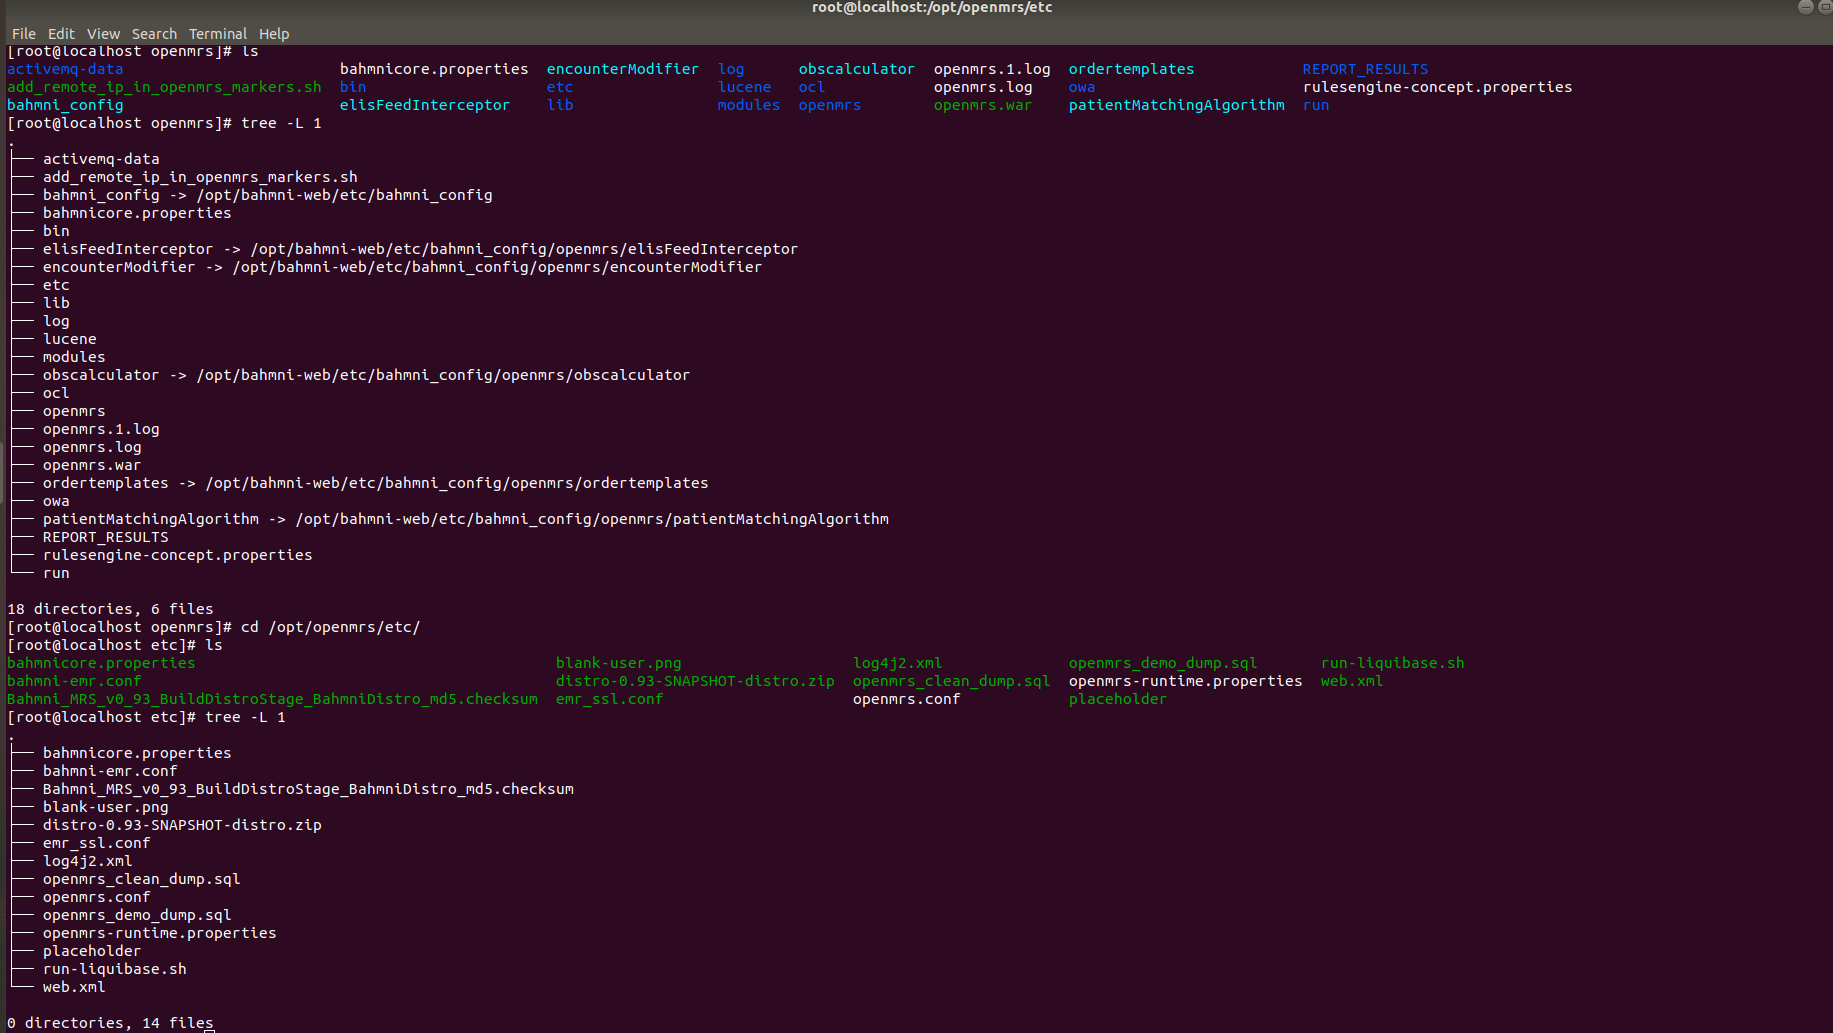Click obscalculator in the colored ls listing

click(x=856, y=69)
